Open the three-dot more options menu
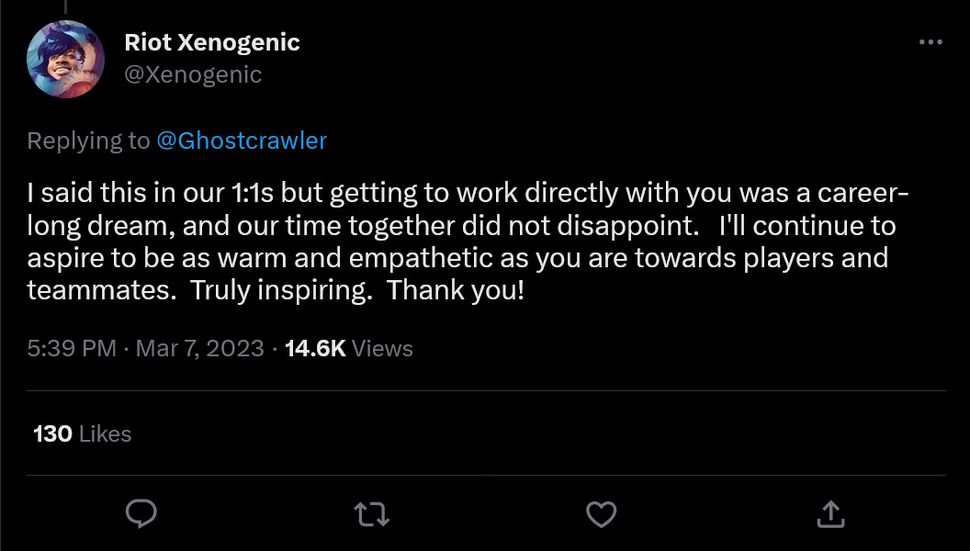Viewport: 970px width, 551px height. tap(930, 42)
